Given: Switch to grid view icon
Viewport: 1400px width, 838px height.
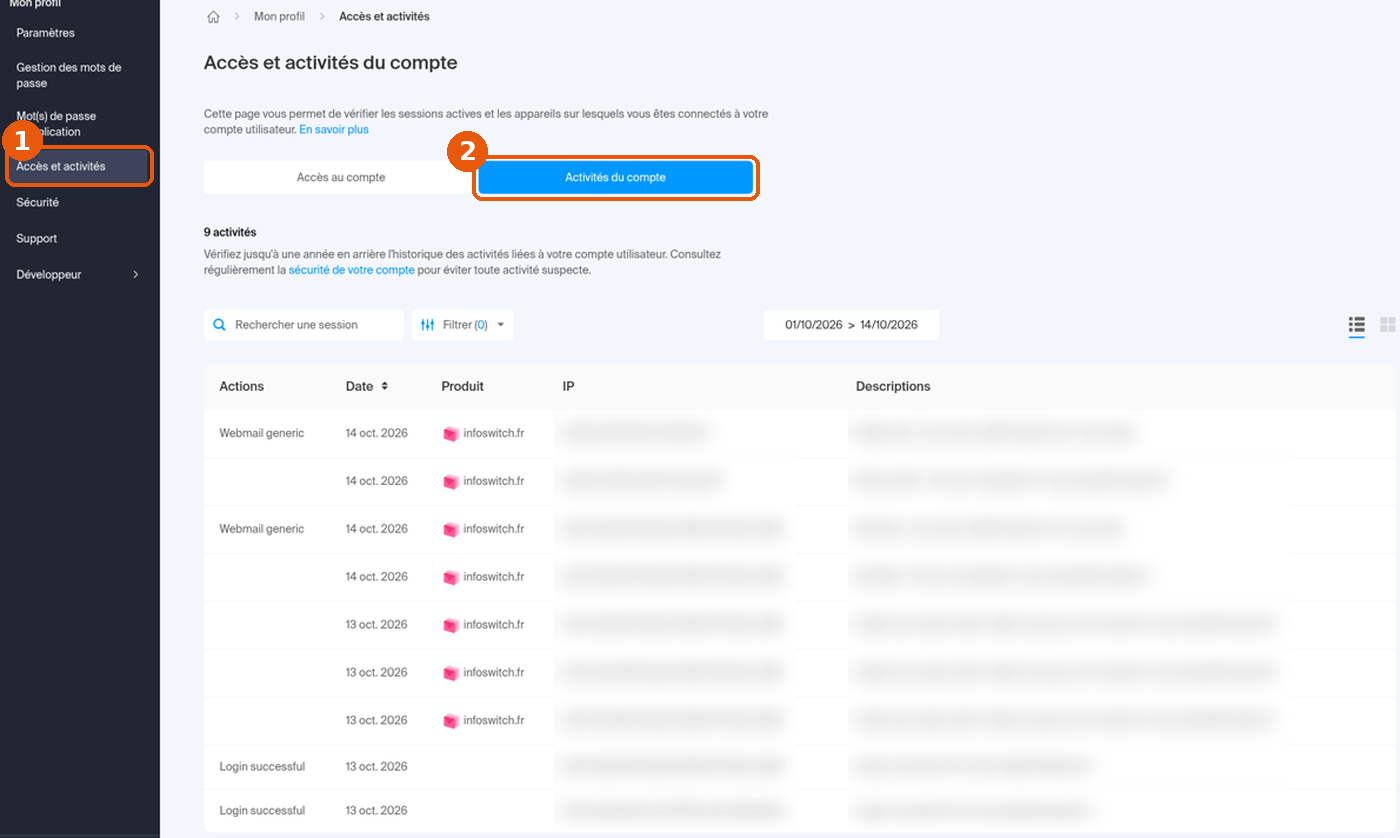Looking at the screenshot, I should (1388, 324).
